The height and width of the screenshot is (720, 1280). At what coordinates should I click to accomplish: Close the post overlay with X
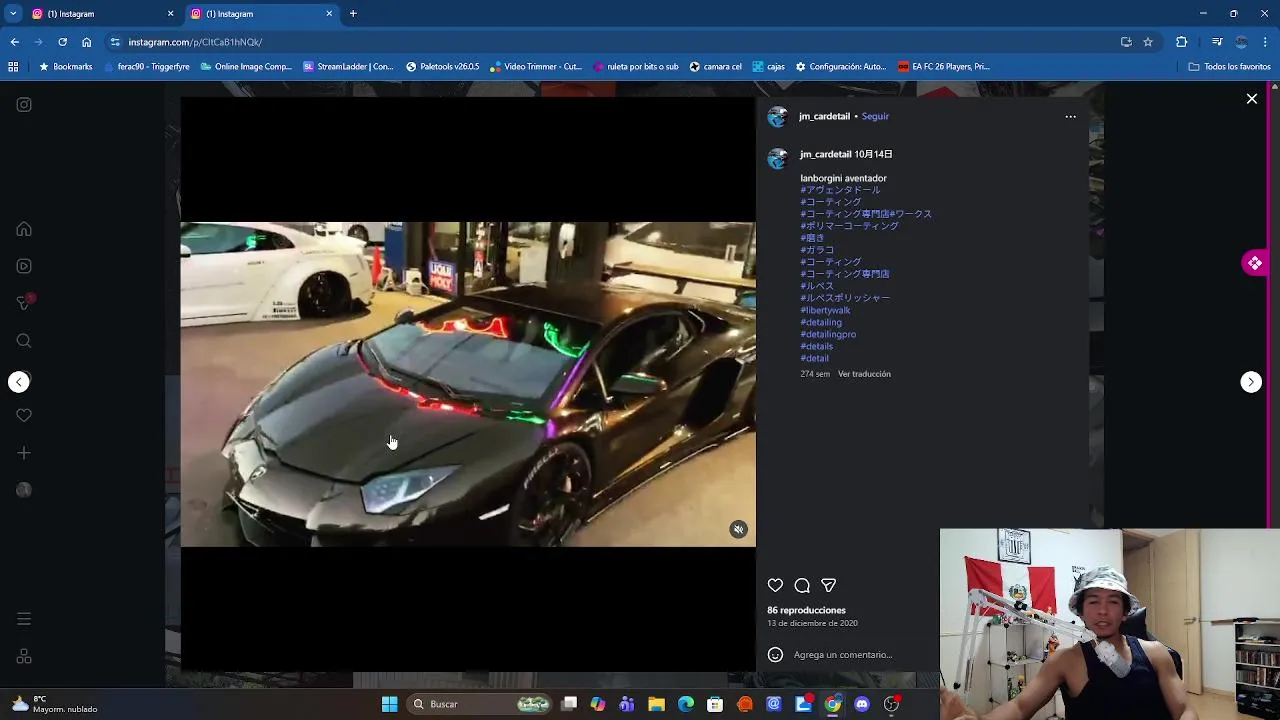(1251, 99)
